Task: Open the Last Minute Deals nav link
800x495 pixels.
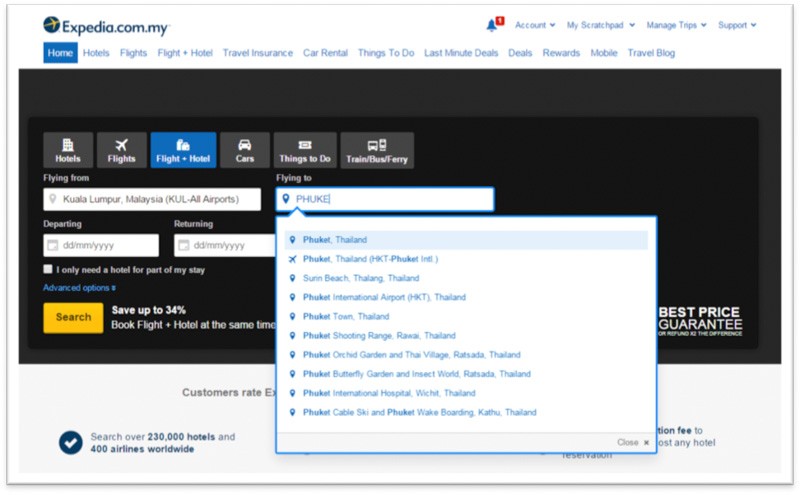Action: pos(461,53)
